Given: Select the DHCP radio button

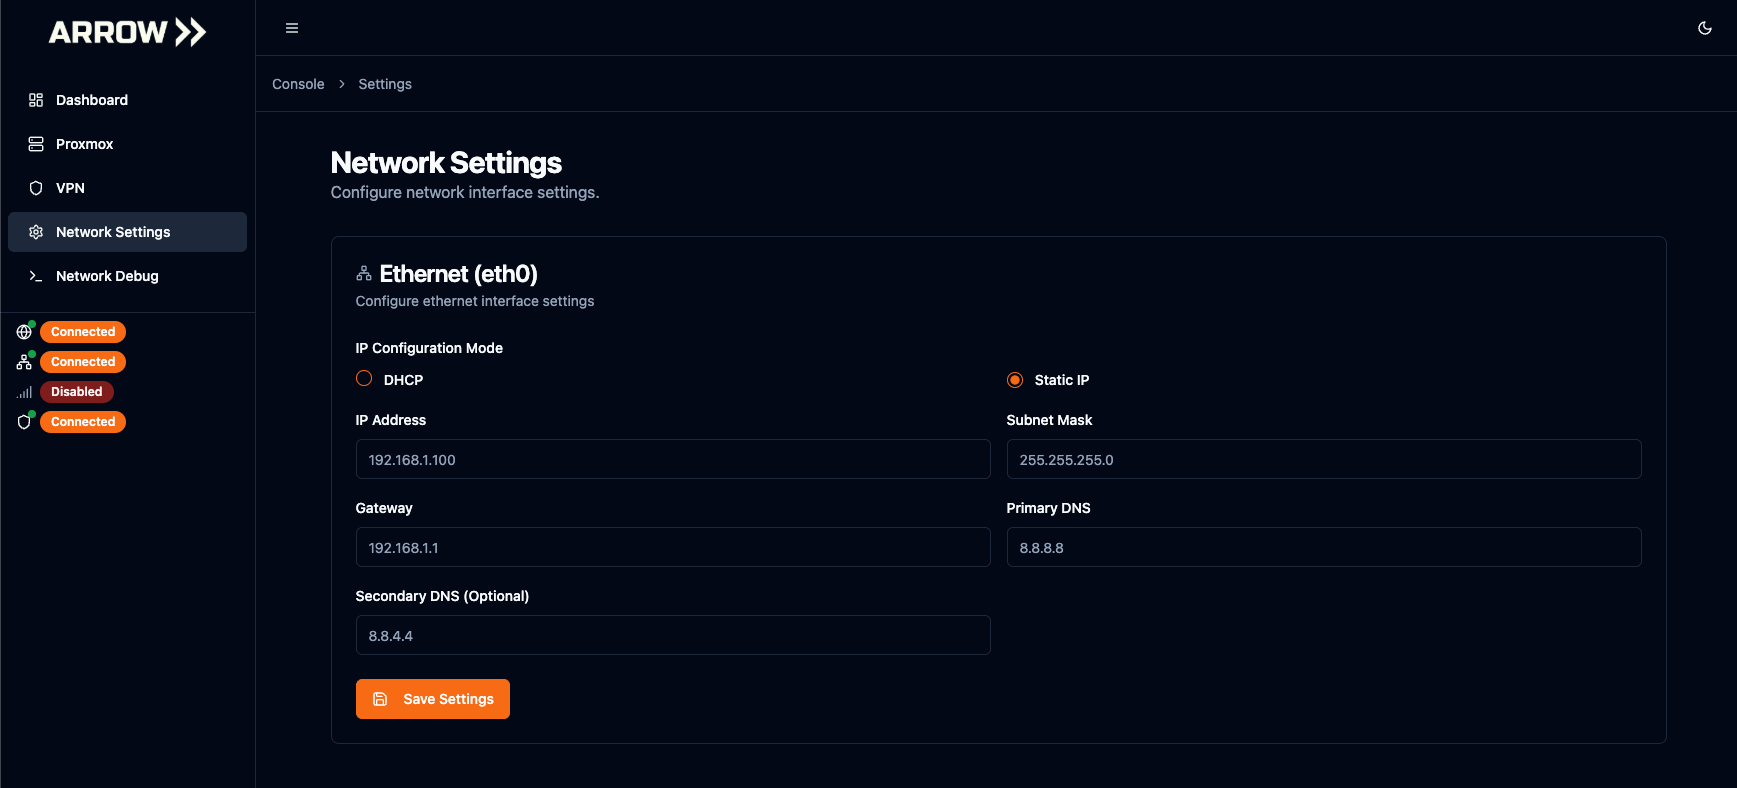Looking at the screenshot, I should pyautogui.click(x=364, y=379).
